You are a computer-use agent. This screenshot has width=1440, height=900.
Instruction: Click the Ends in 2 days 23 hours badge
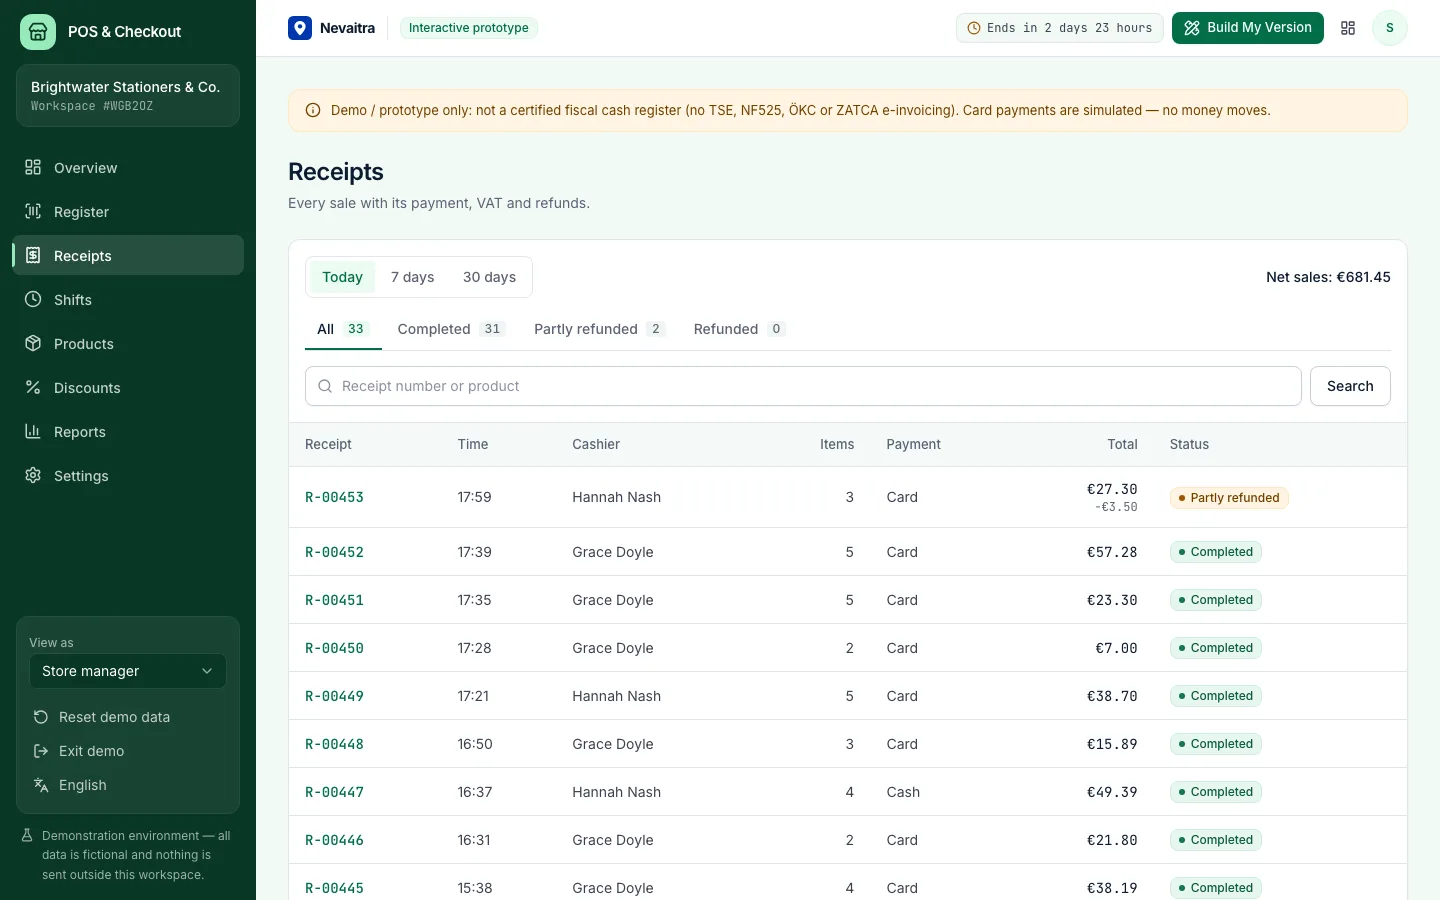[1060, 28]
